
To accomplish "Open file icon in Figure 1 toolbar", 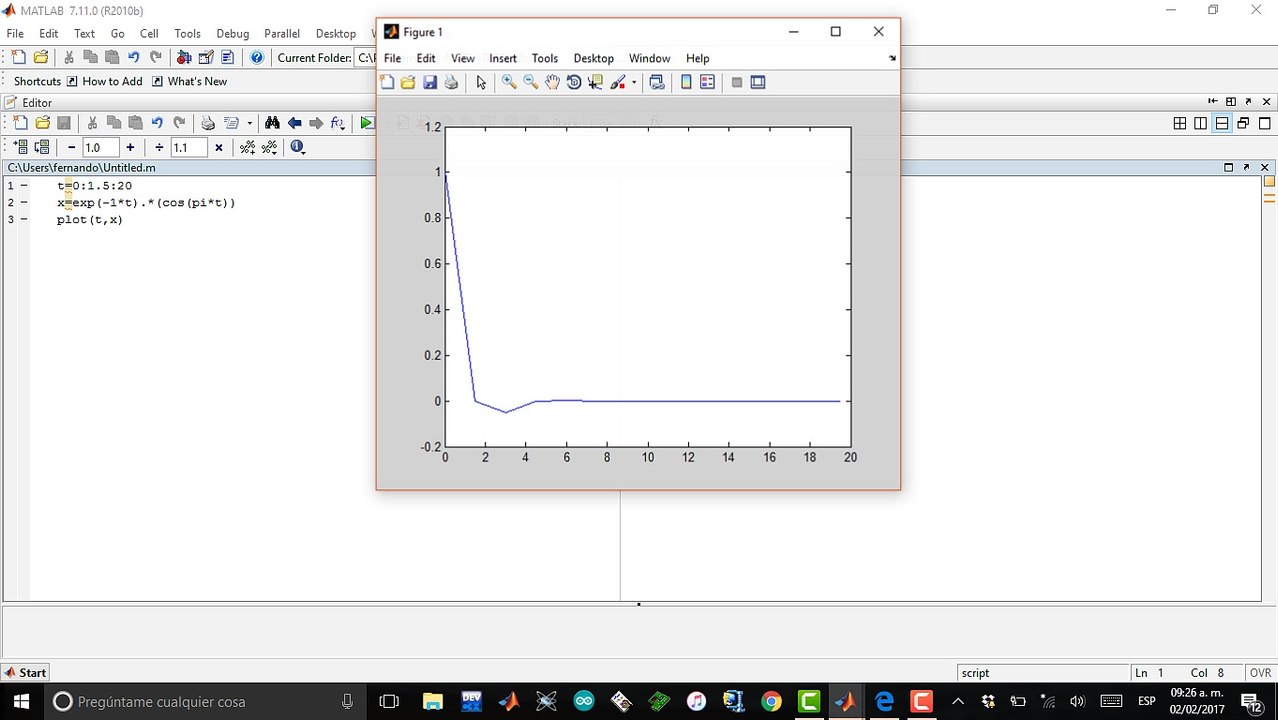I will coord(408,82).
